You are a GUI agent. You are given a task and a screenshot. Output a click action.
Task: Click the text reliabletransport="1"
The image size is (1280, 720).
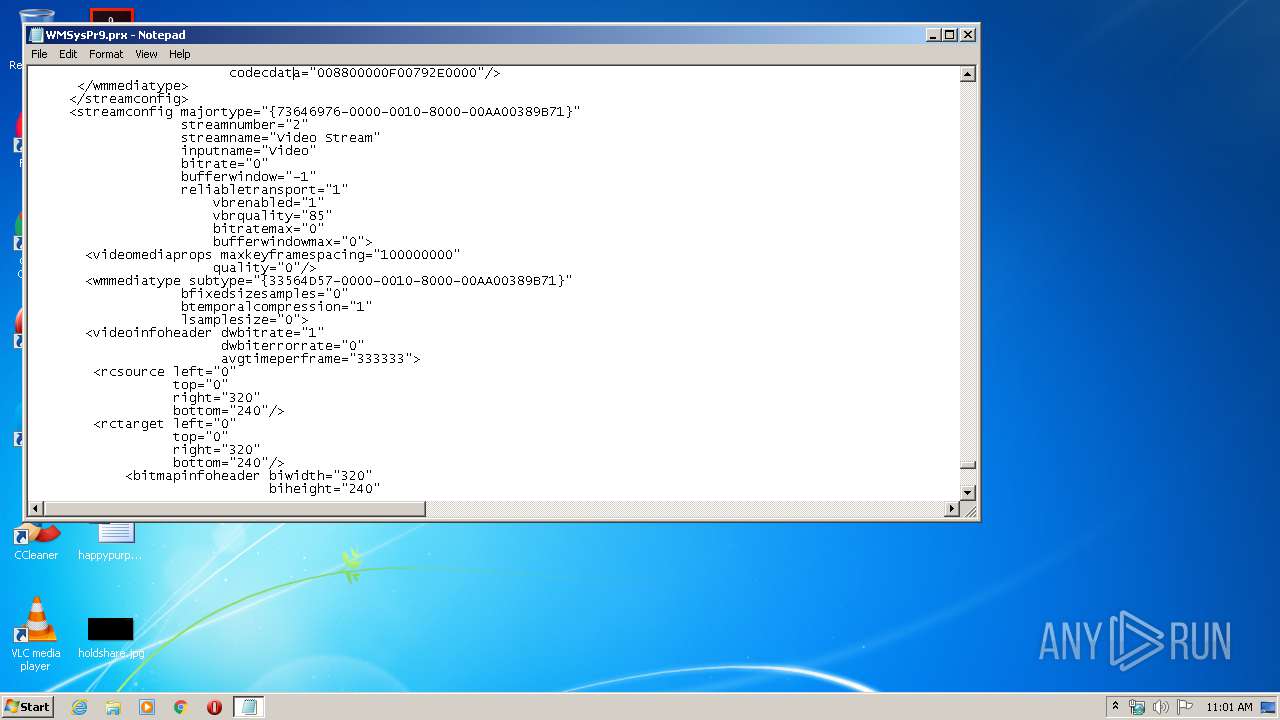pos(264,189)
